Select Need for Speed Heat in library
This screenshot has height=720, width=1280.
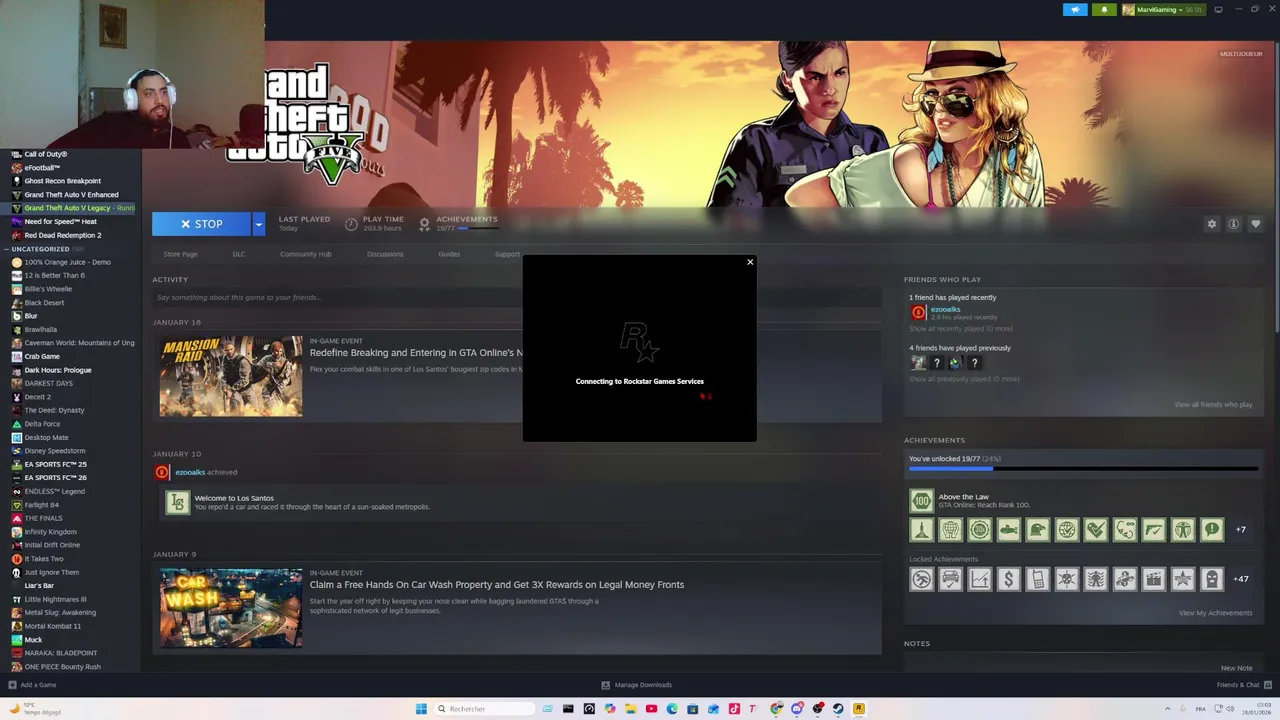(60, 222)
